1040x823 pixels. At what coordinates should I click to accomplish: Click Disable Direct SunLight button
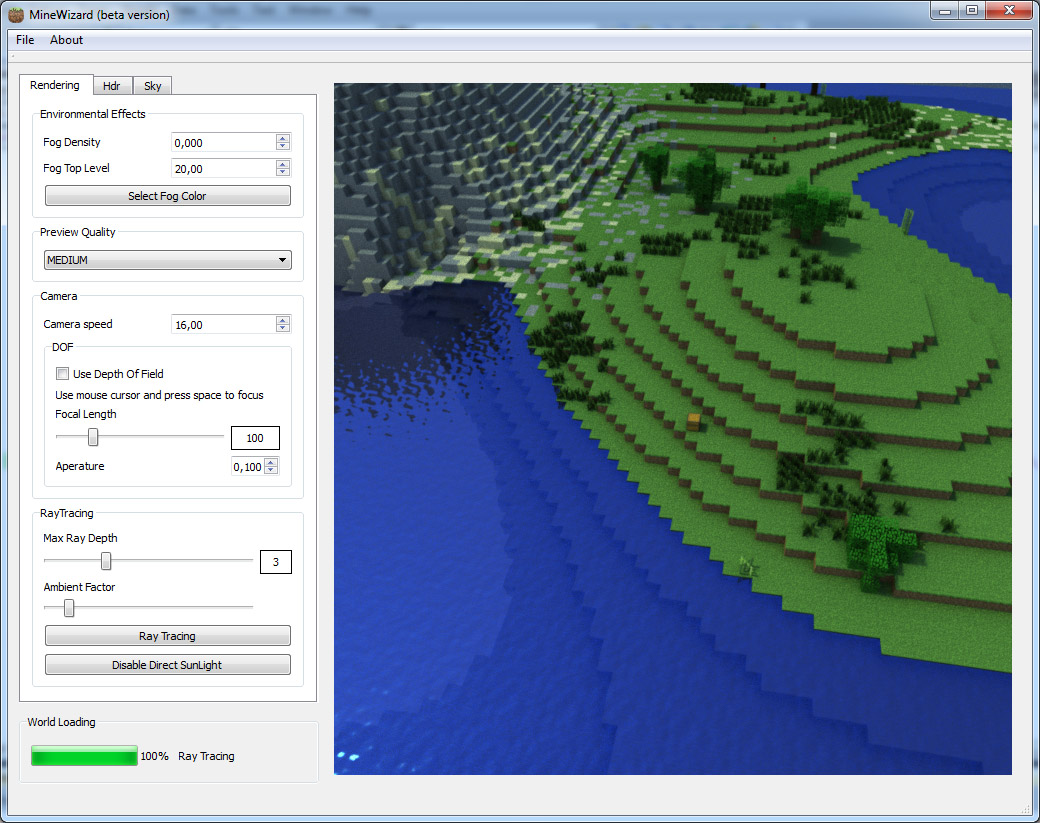[x=167, y=665]
